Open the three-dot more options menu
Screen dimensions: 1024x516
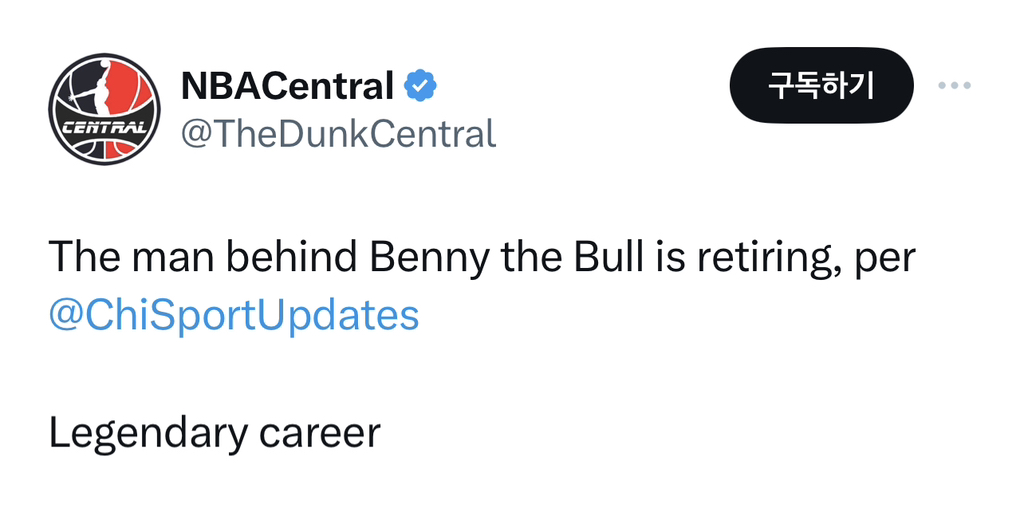click(x=954, y=86)
